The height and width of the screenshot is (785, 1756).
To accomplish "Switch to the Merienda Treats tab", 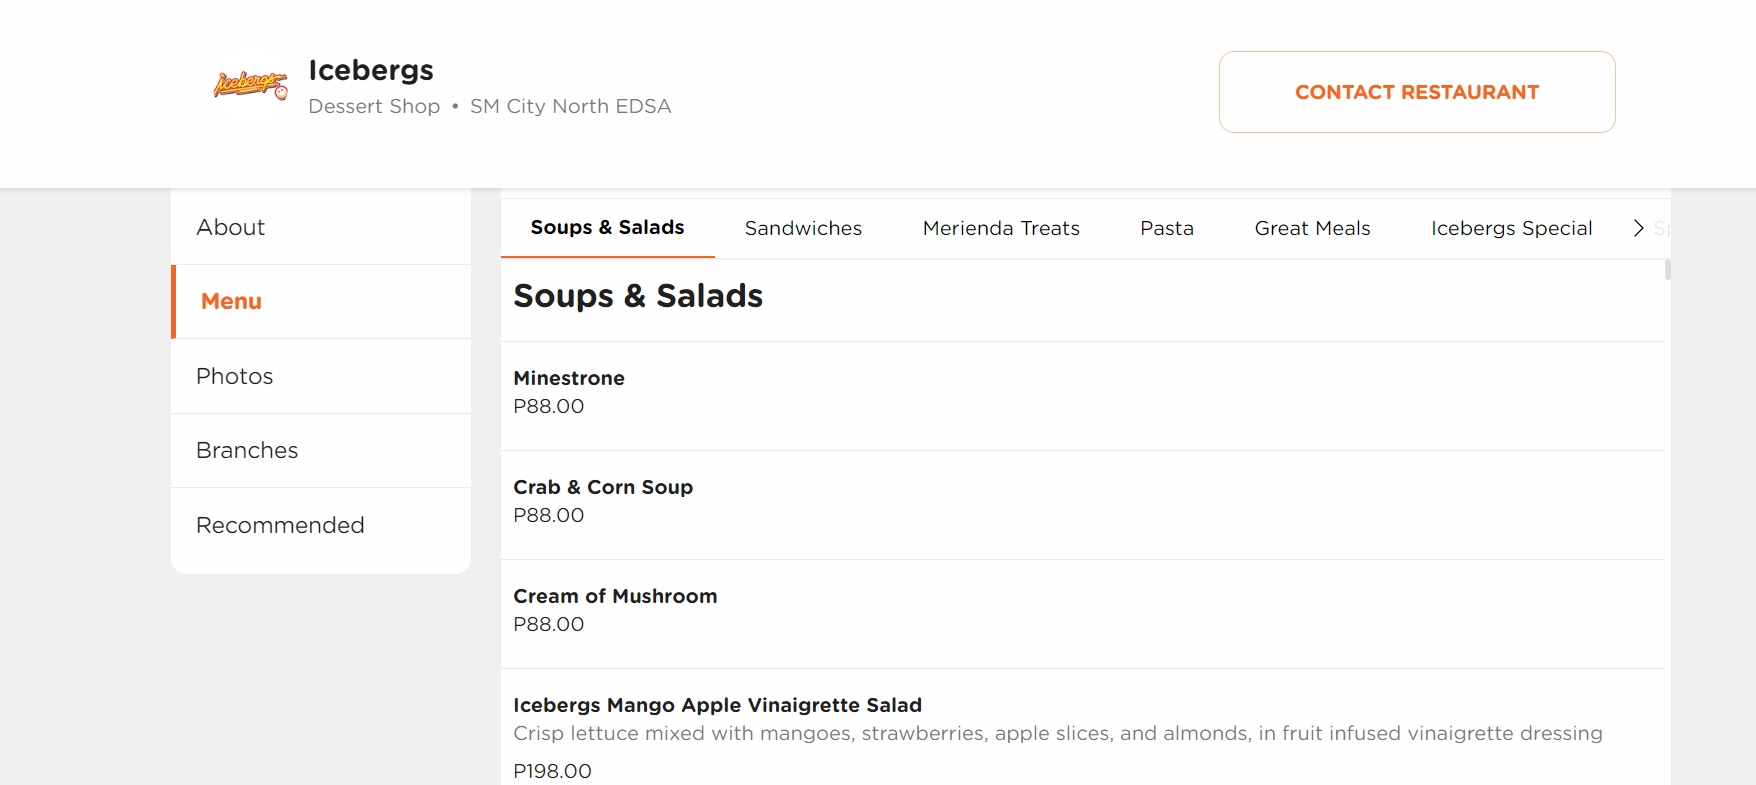I will [1000, 228].
